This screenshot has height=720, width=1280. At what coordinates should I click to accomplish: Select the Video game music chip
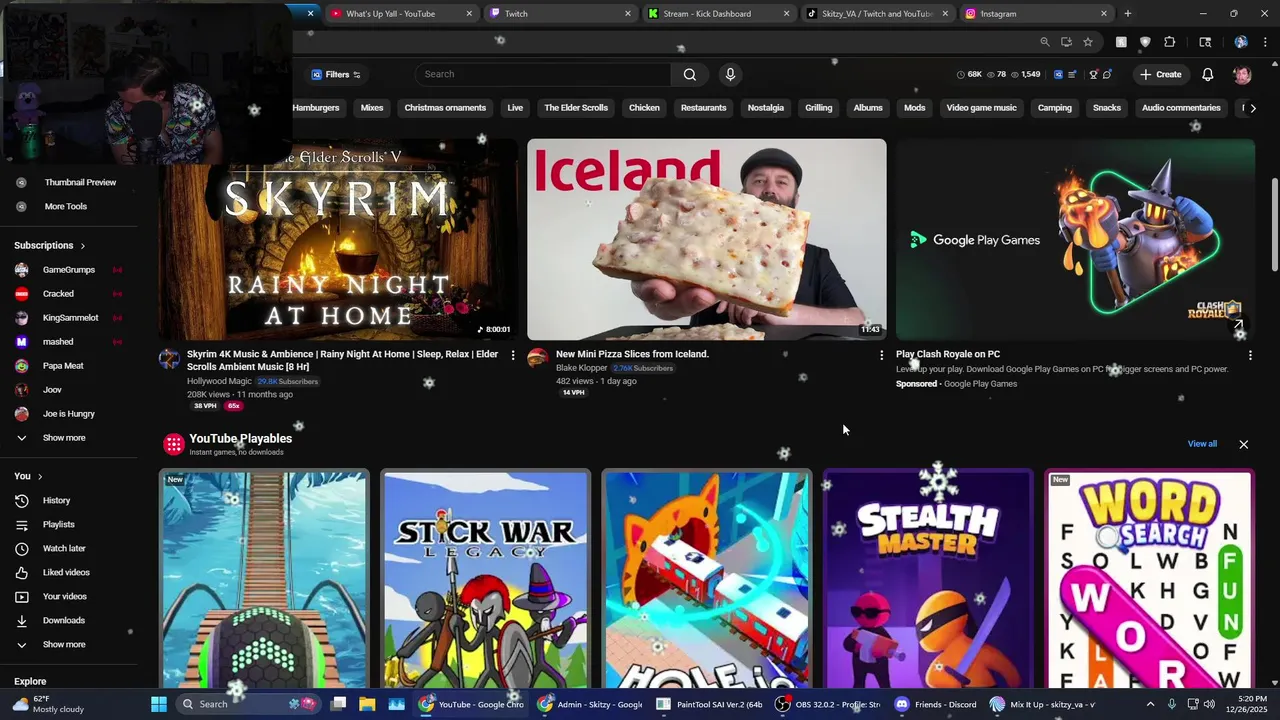[x=981, y=108]
